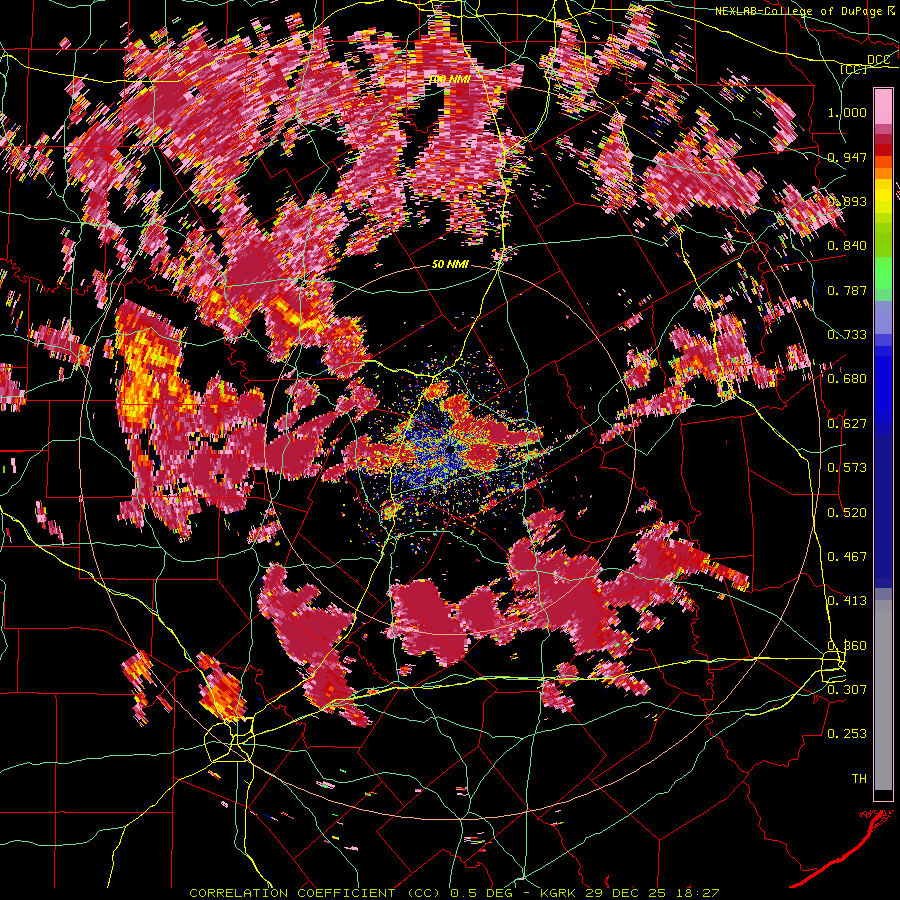The width and height of the screenshot is (900, 900).
Task: Click the NEXLAB-College of DuPage label
Action: (x=806, y=11)
